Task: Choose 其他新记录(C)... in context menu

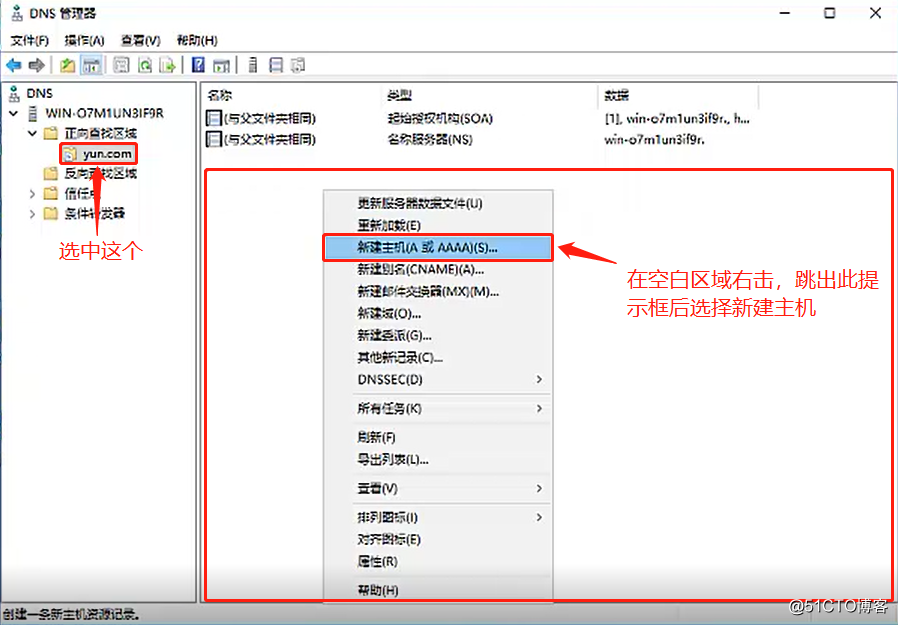Action: [x=438, y=357]
